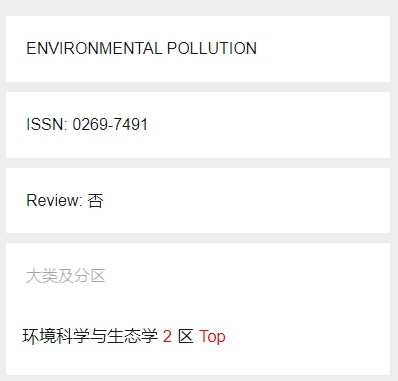This screenshot has height=381, width=398.
Task: Select the ISSN number 0269-7491
Action: click(110, 124)
